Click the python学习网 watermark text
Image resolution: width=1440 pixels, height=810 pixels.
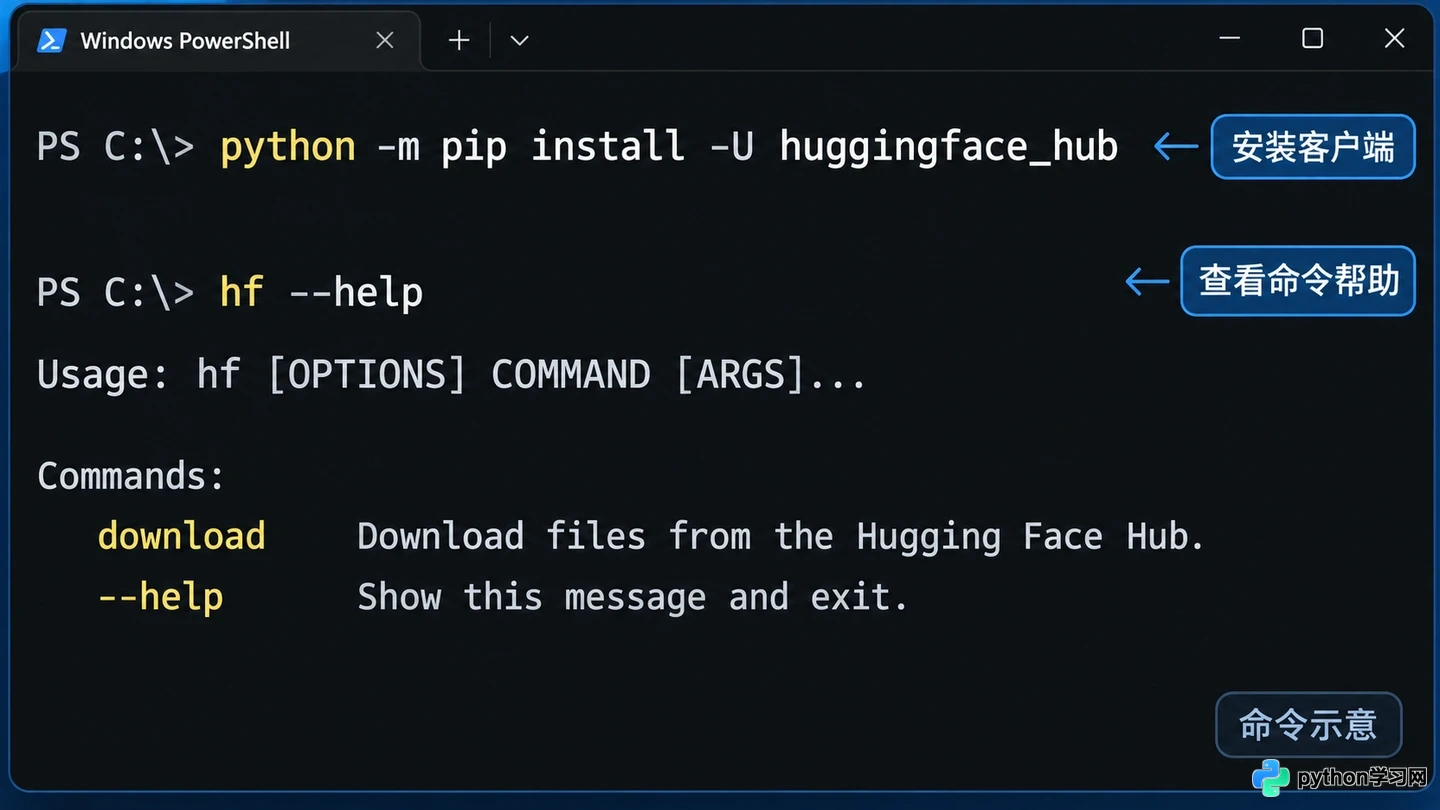pyautogui.click(x=1361, y=777)
